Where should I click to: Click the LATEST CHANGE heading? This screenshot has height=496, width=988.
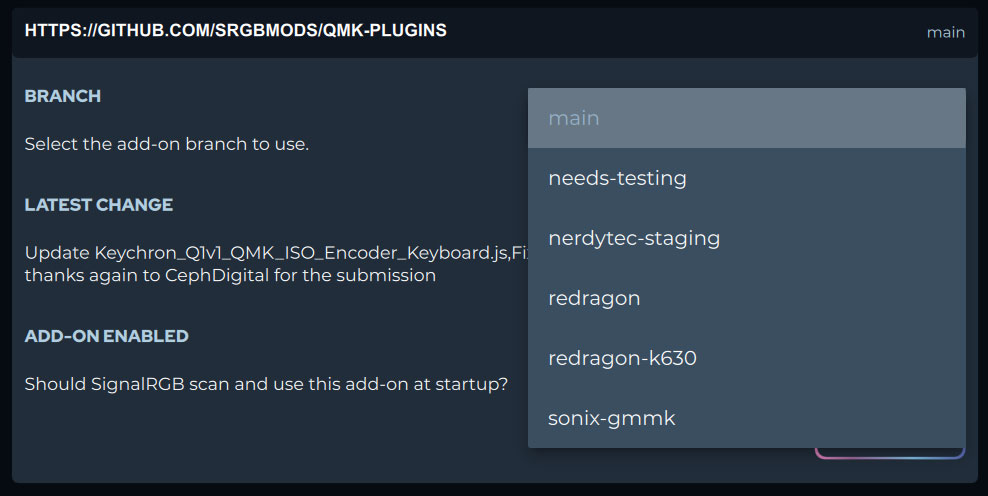[x=98, y=205]
